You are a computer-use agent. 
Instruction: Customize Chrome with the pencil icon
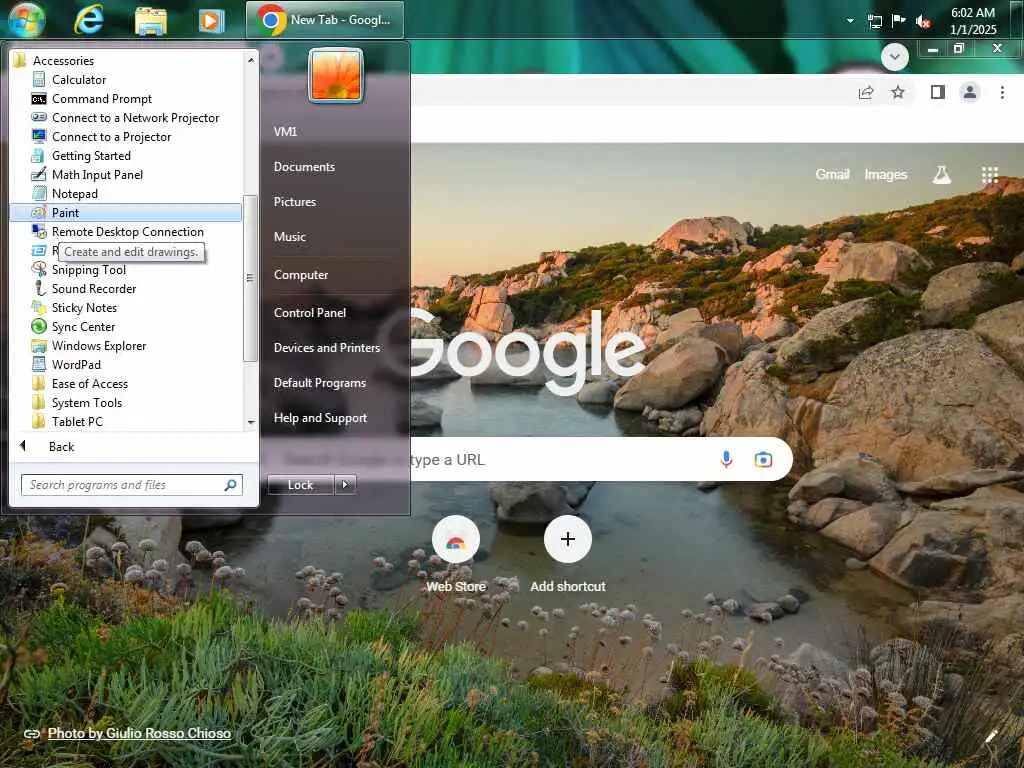point(991,736)
